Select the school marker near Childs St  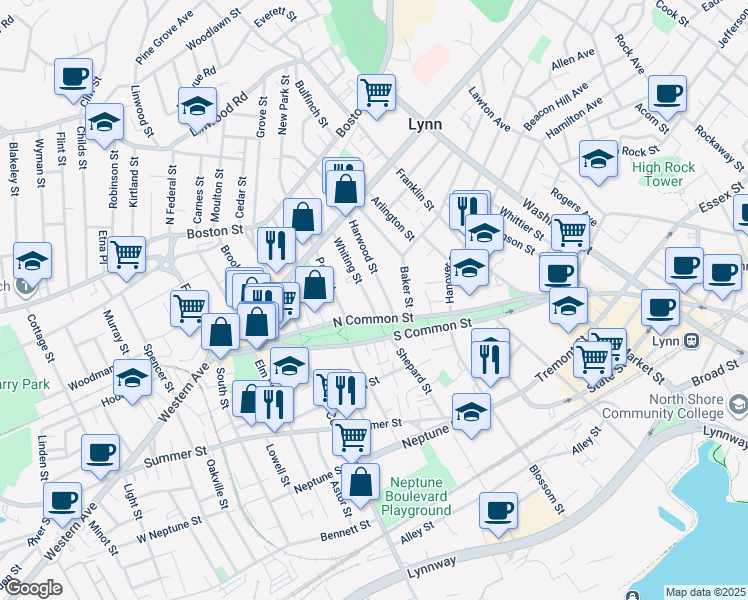[x=104, y=123]
